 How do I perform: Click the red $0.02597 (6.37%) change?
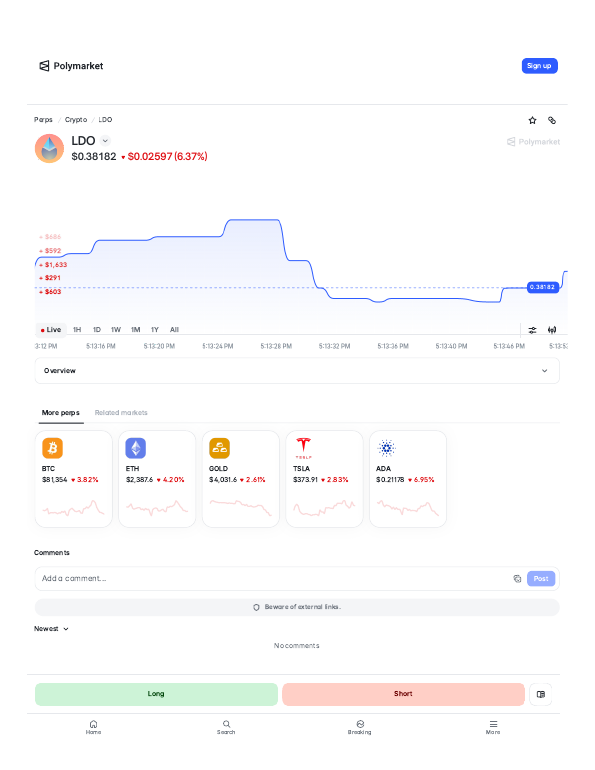point(164,156)
